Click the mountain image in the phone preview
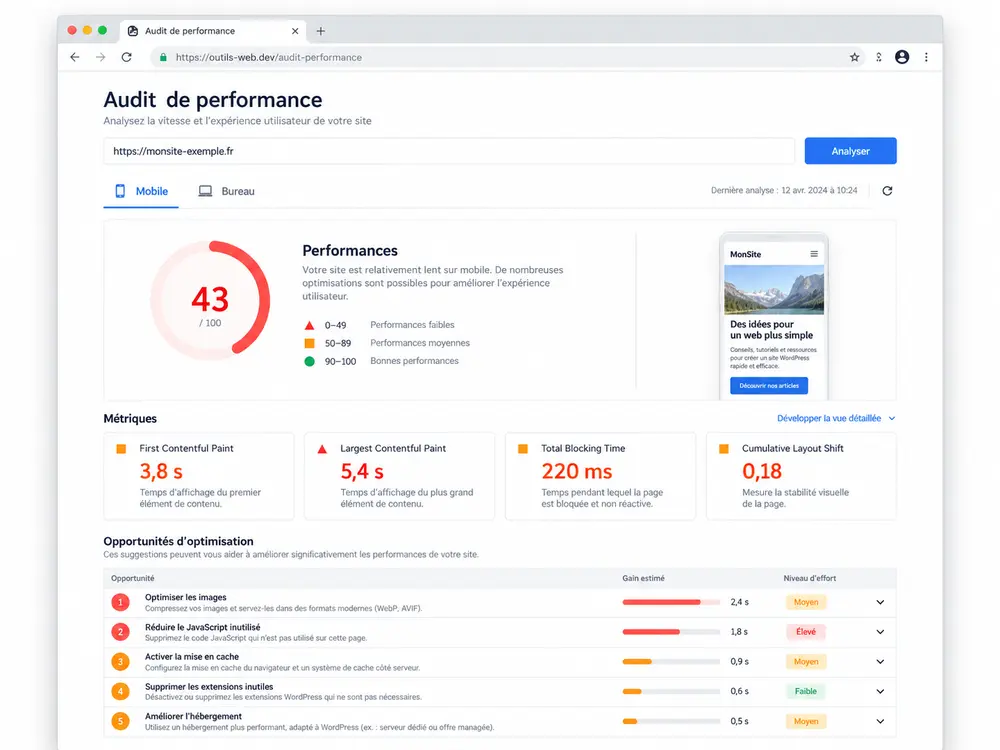1000x750 pixels. click(x=774, y=290)
